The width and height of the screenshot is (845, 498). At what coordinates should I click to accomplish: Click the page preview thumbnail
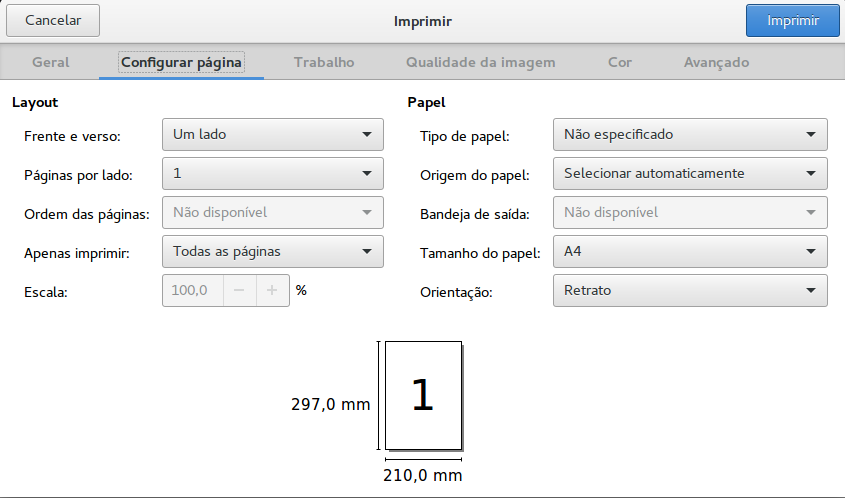(x=424, y=395)
